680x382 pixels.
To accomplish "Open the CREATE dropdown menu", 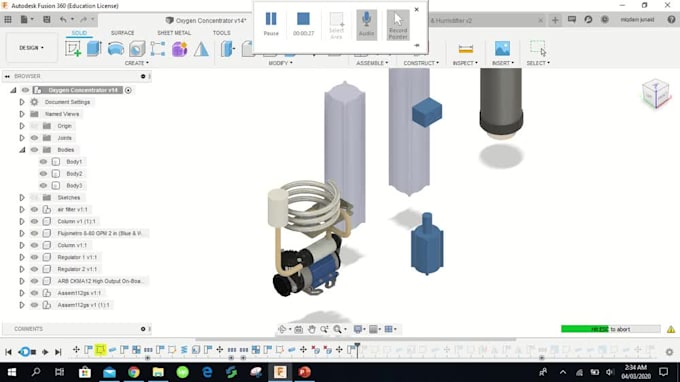I will (137, 63).
